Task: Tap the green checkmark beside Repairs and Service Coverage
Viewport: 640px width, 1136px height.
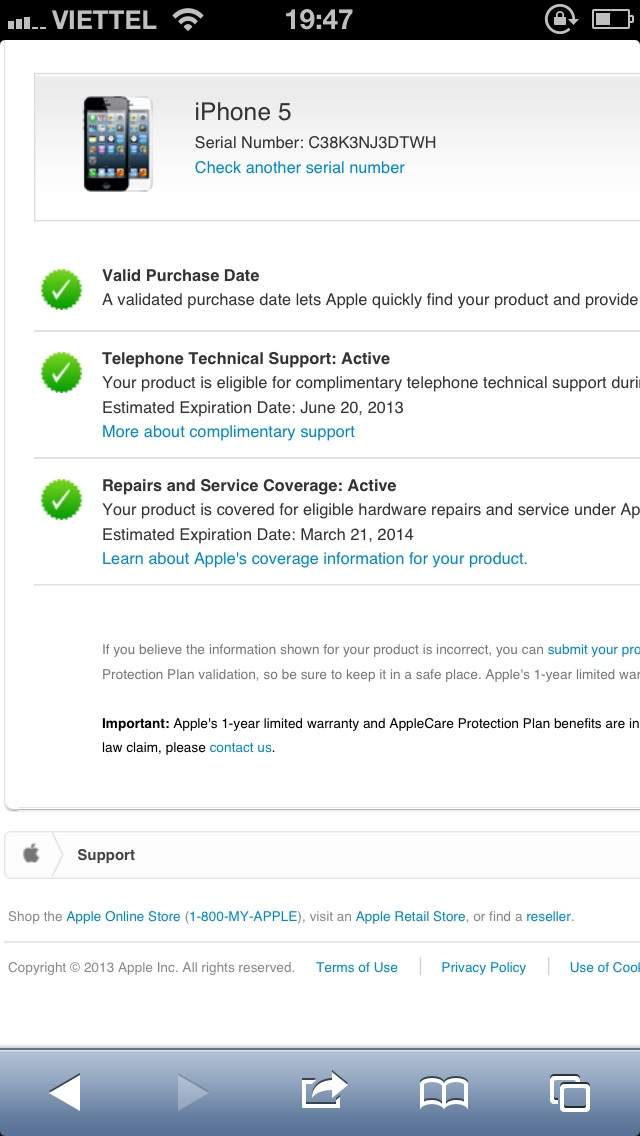Action: (x=61, y=499)
